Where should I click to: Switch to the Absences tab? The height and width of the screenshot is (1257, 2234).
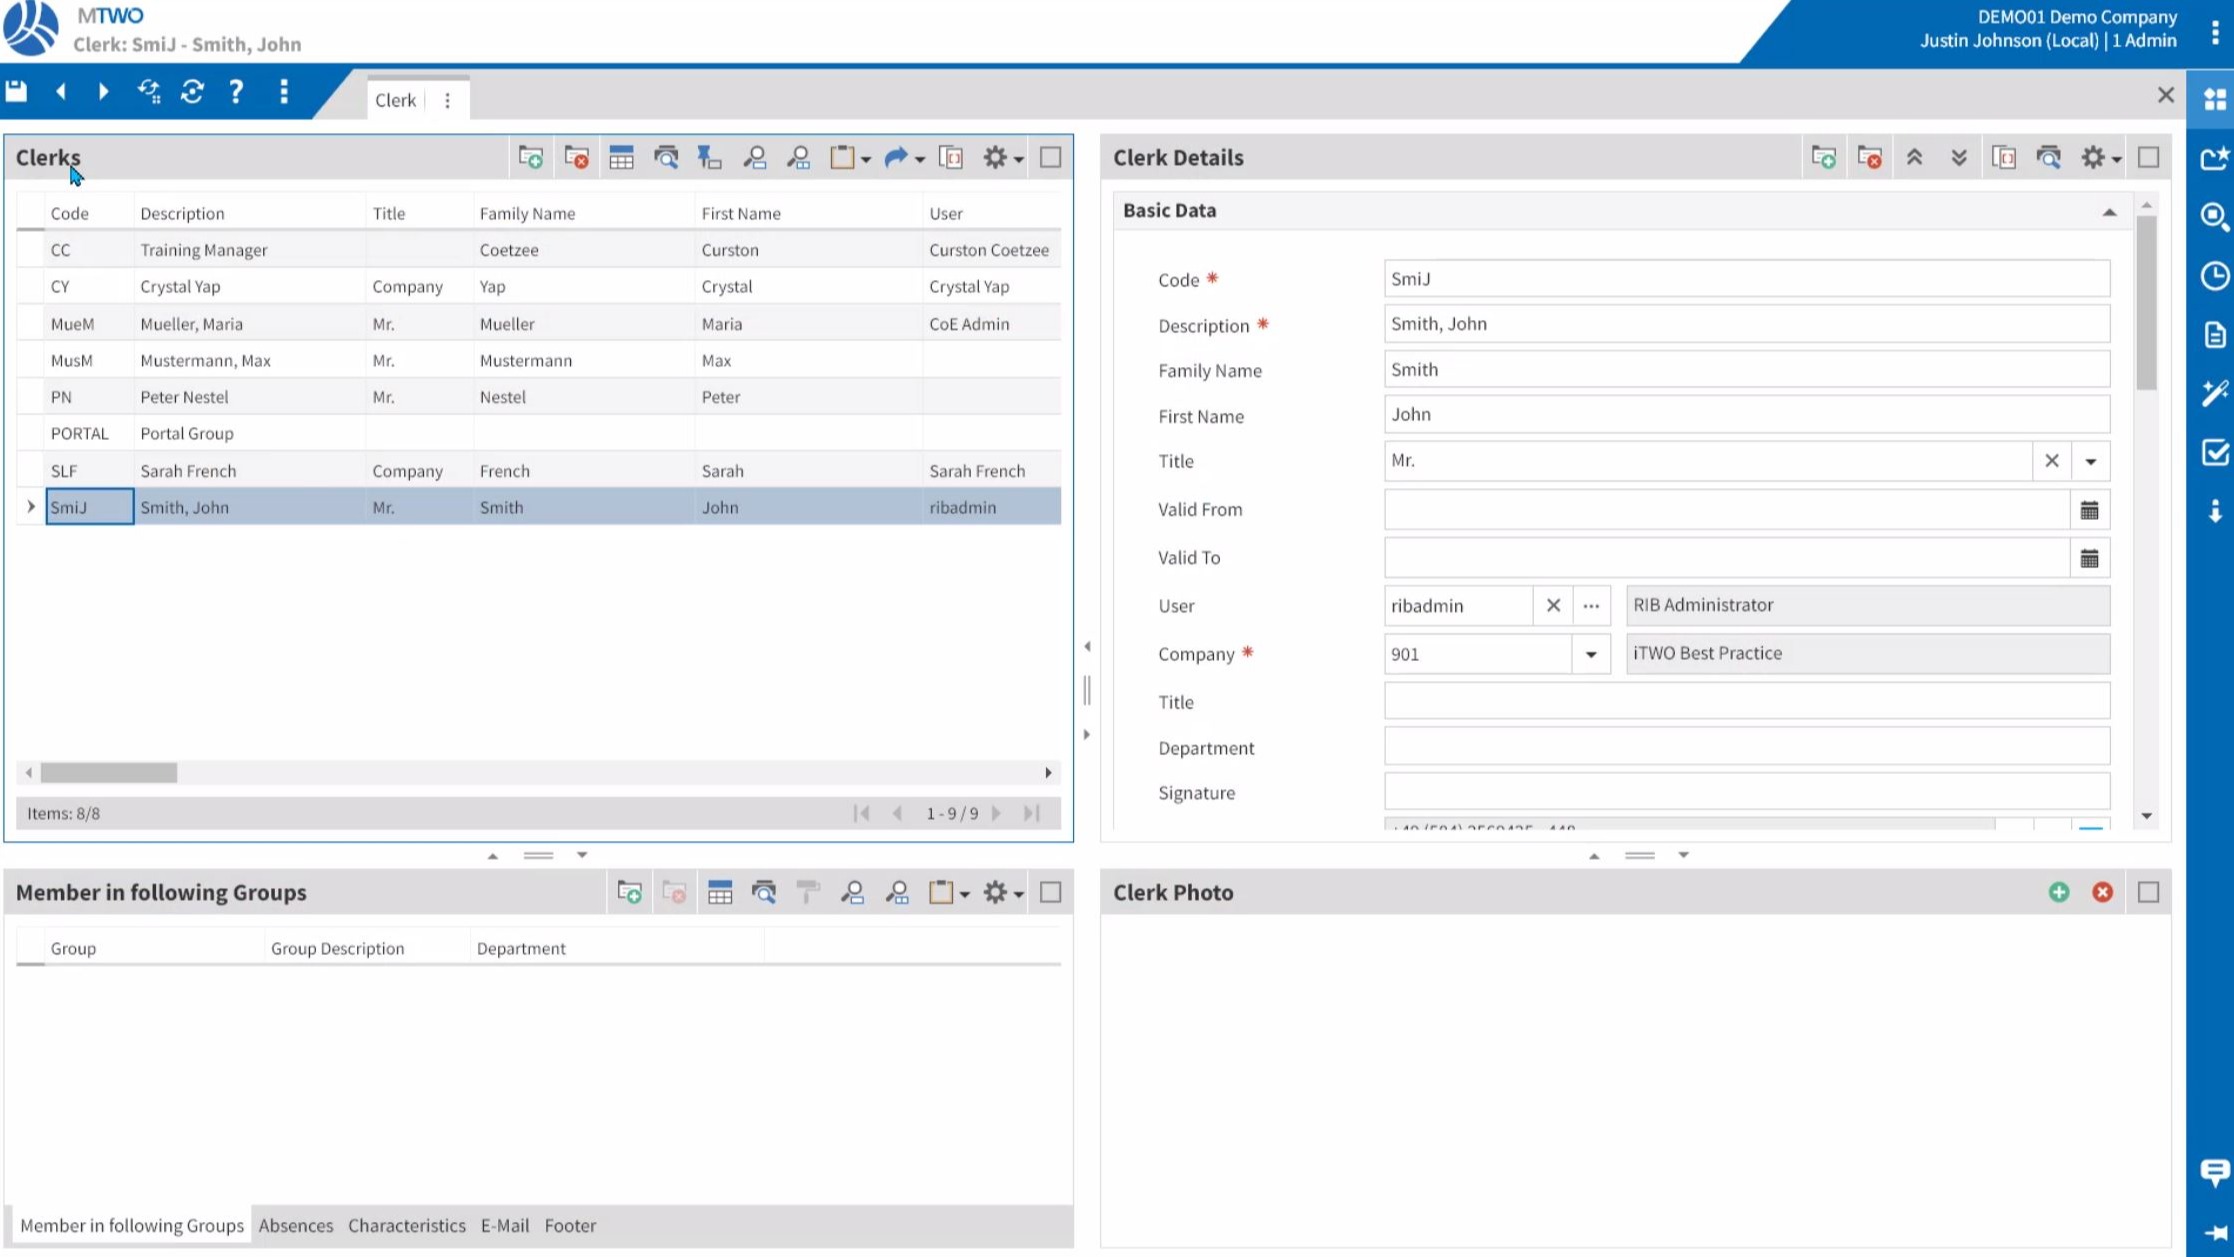(x=295, y=1225)
